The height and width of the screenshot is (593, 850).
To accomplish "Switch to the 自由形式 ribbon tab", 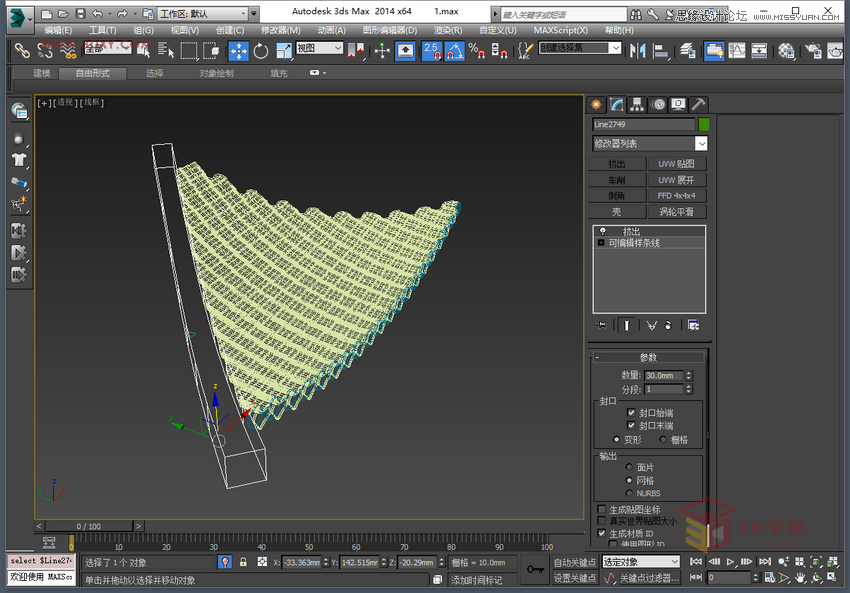I will 93,73.
